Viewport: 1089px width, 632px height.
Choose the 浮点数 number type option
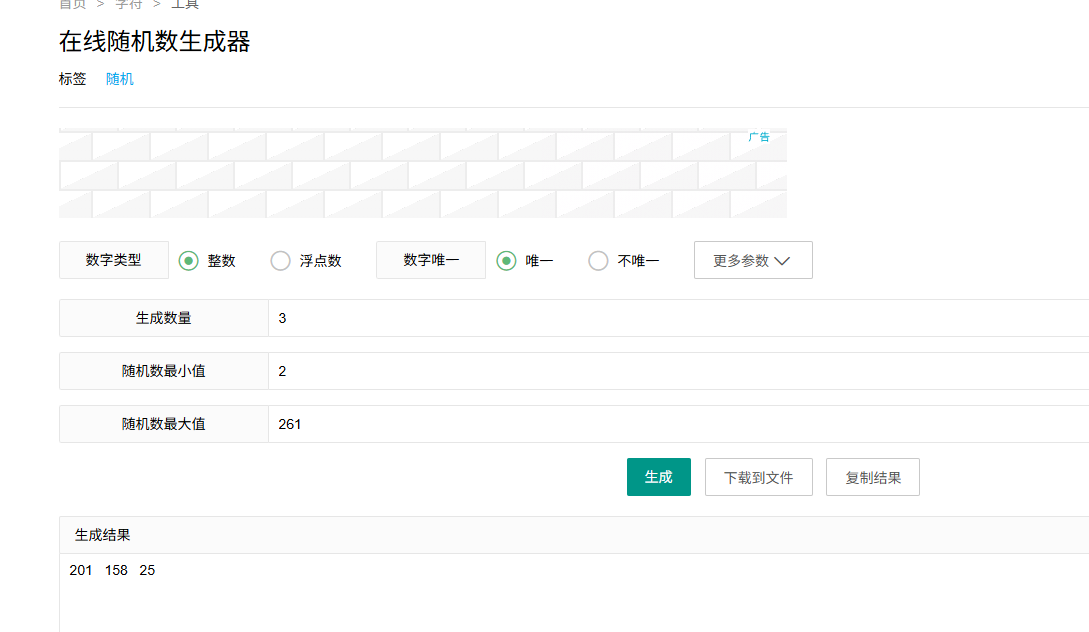tap(281, 261)
